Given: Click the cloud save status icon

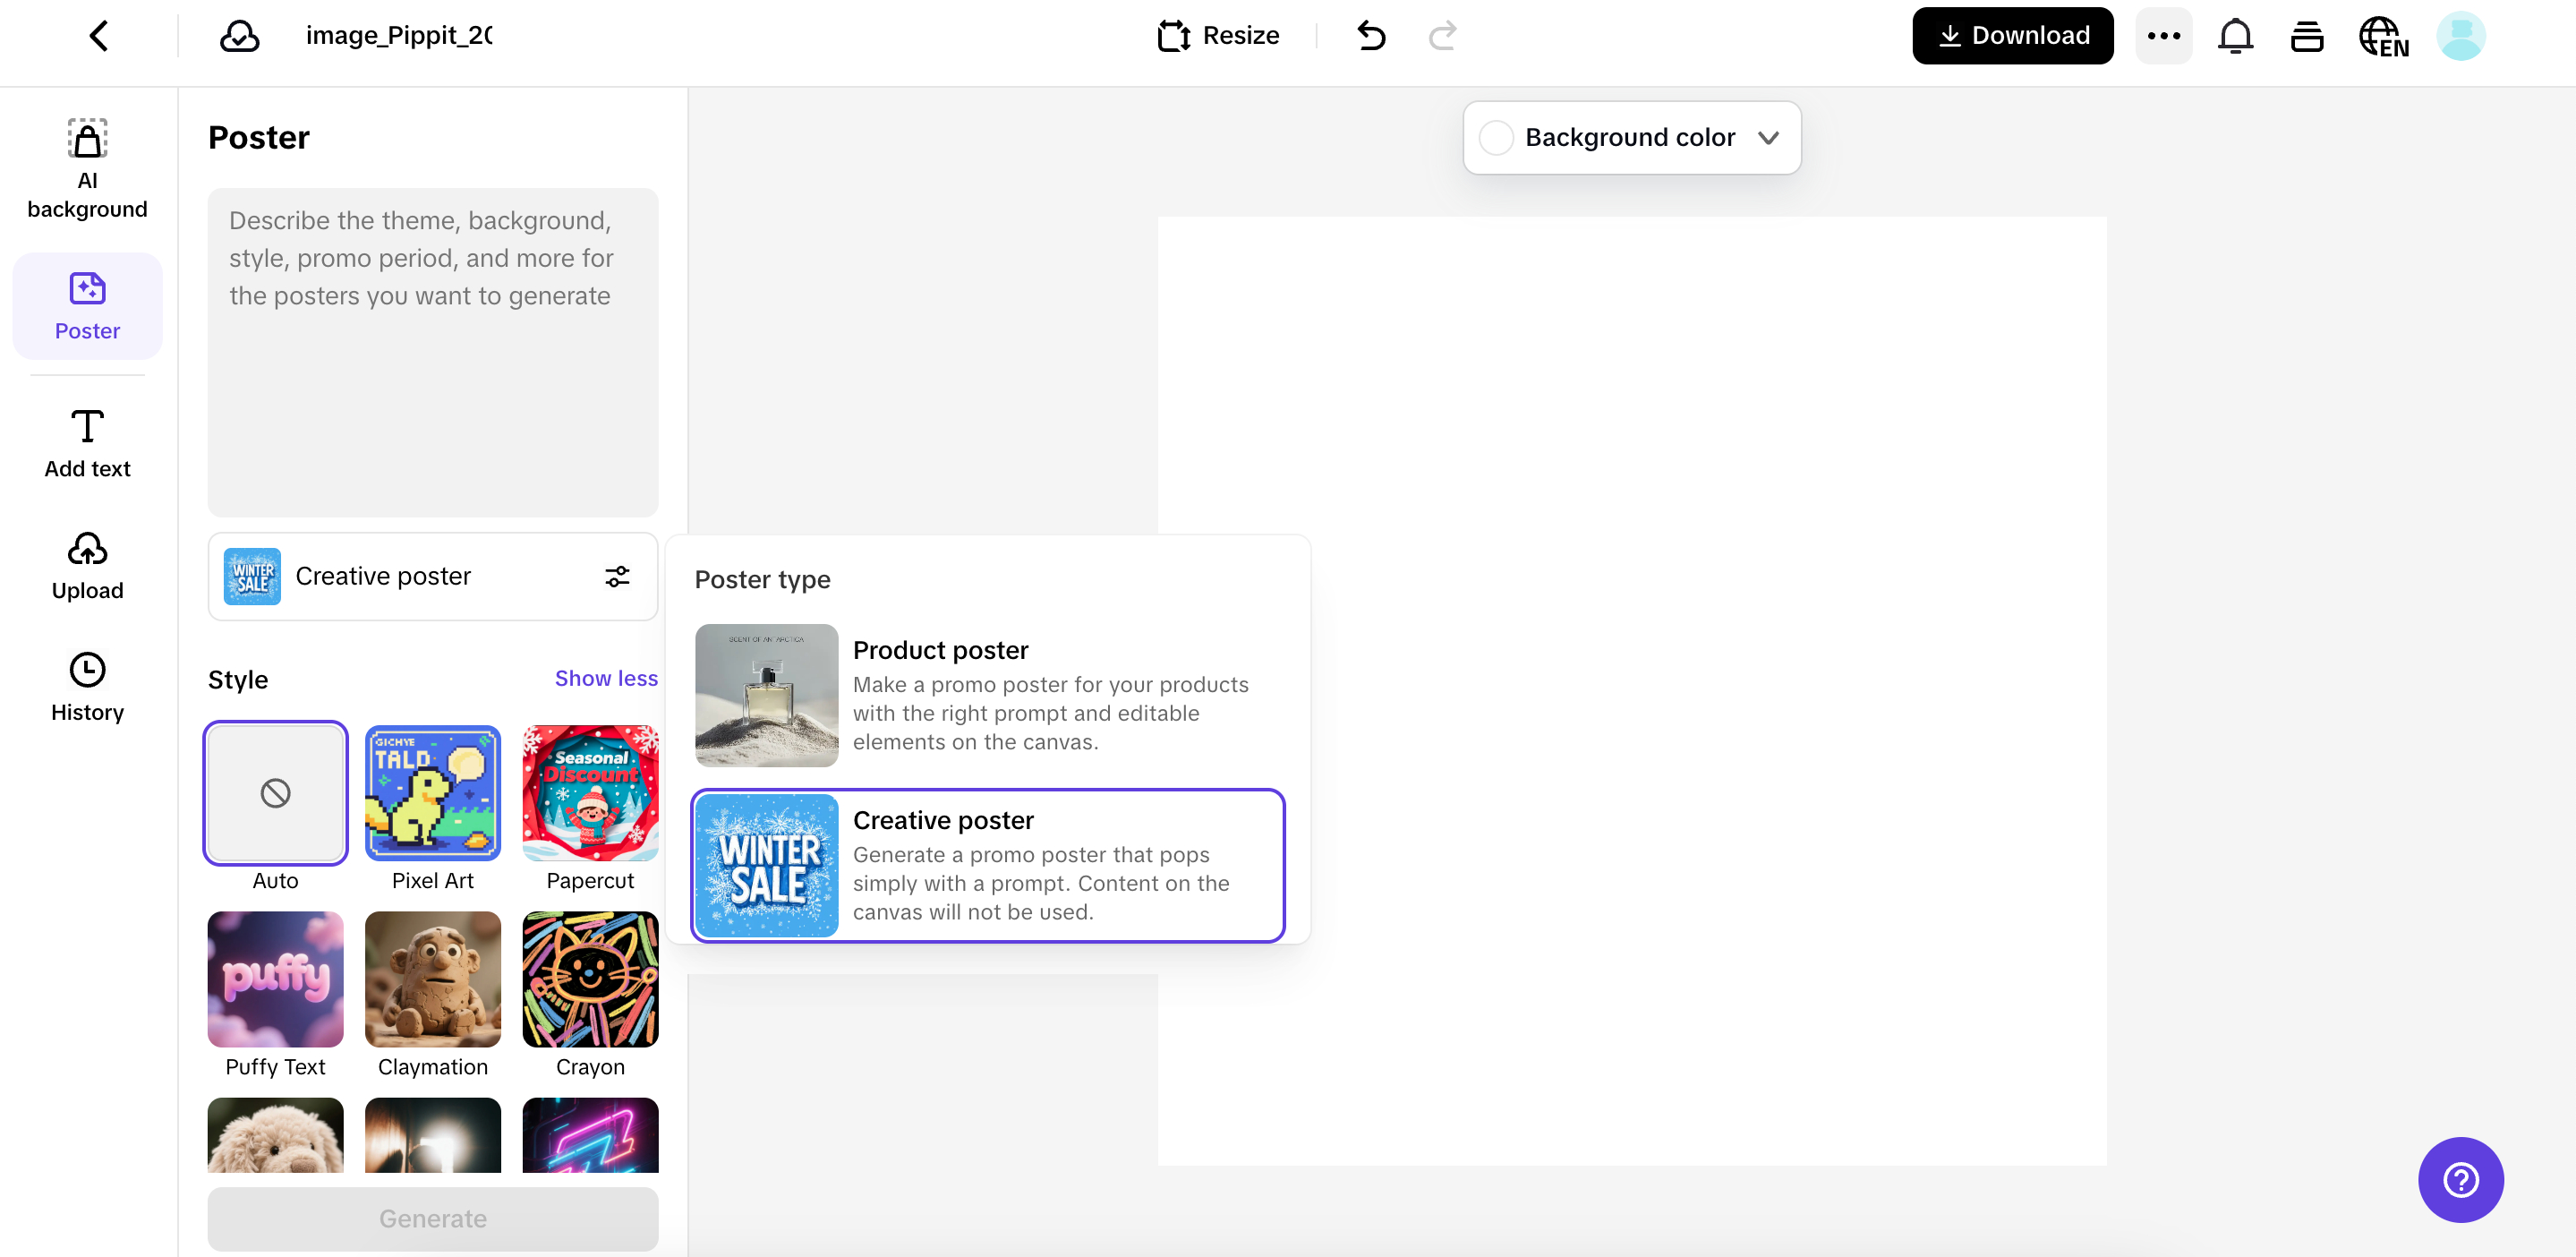Looking at the screenshot, I should [239, 36].
